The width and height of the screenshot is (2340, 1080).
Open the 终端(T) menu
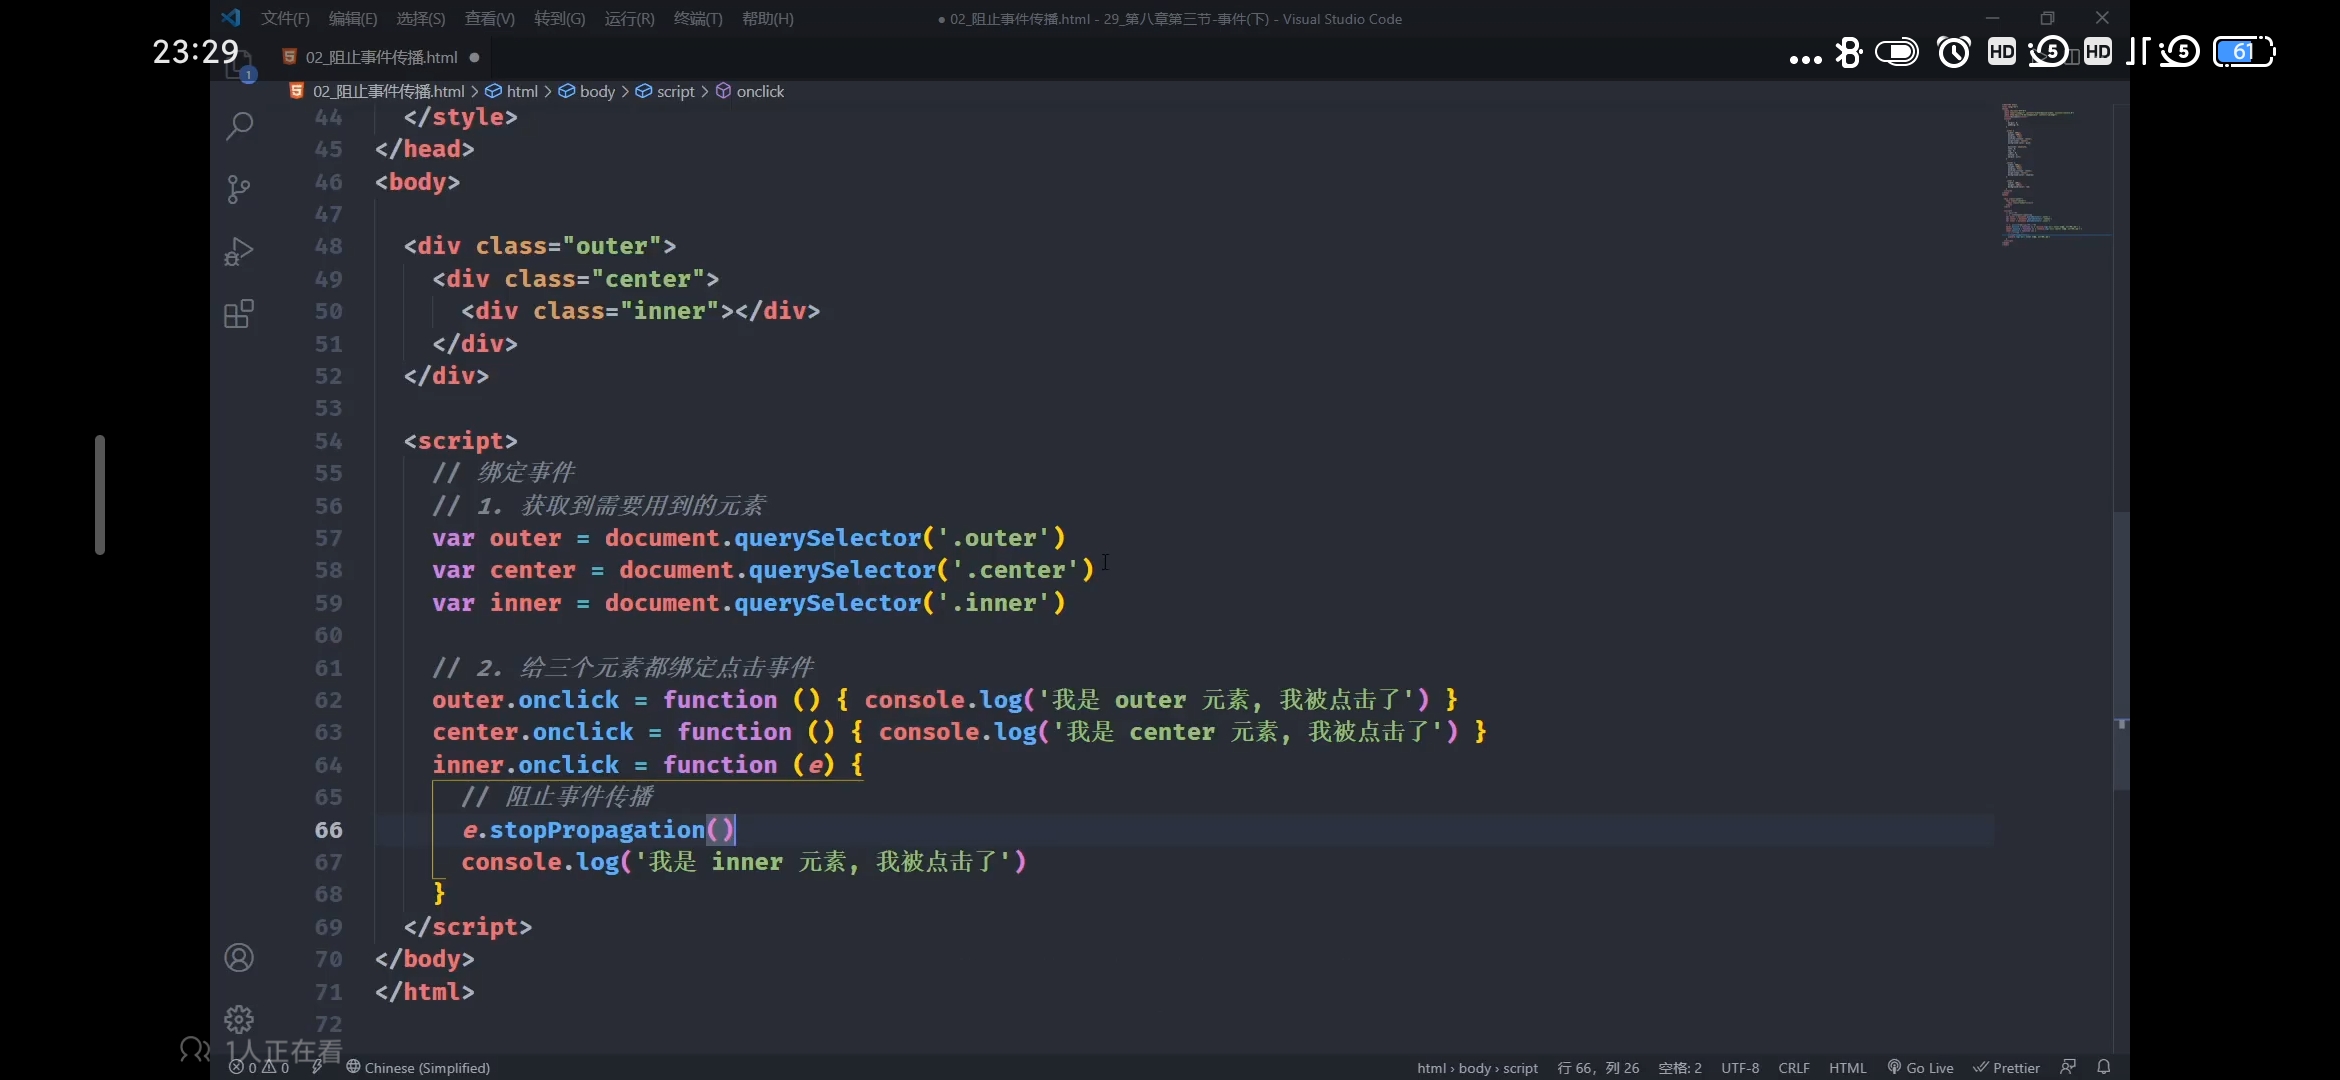click(x=697, y=19)
